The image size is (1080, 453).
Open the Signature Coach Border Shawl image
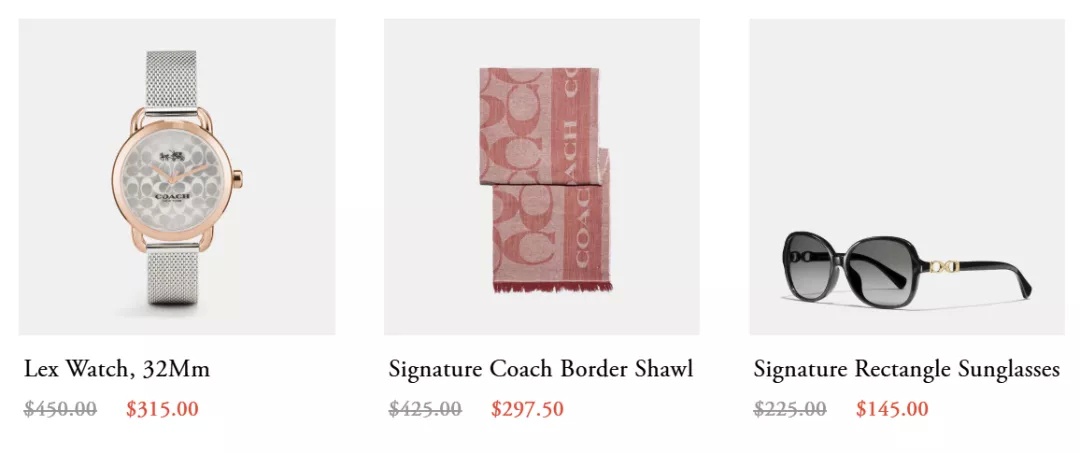(x=541, y=177)
